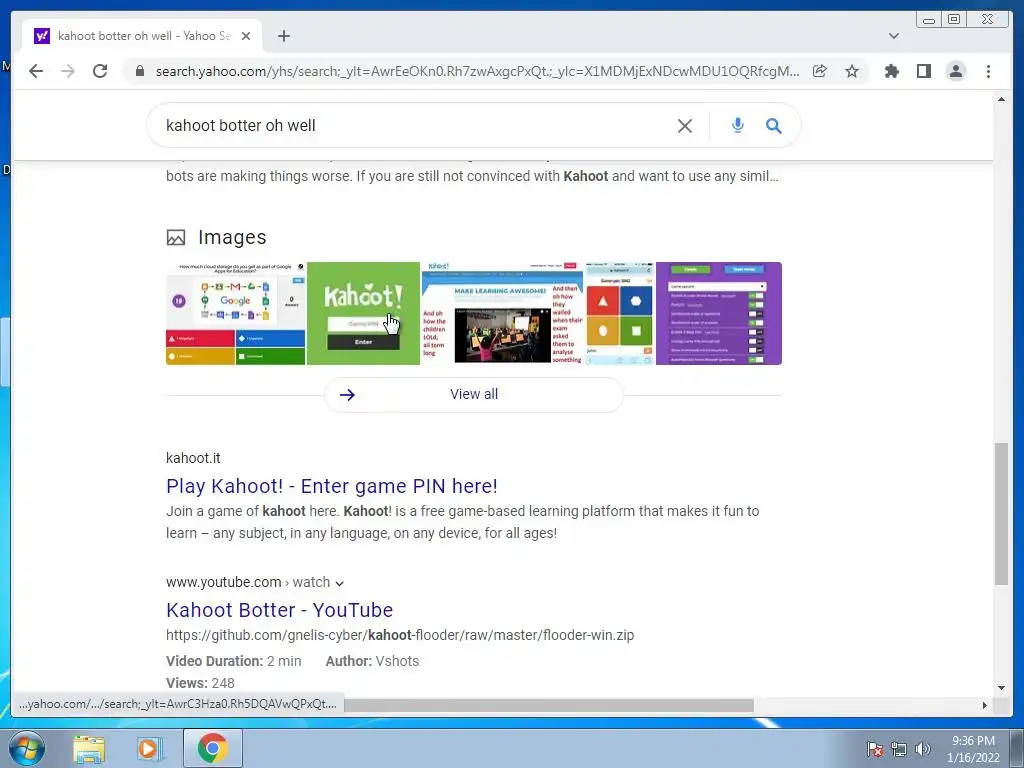Start voice search with the microphone icon
1024x768 pixels.
click(x=737, y=125)
